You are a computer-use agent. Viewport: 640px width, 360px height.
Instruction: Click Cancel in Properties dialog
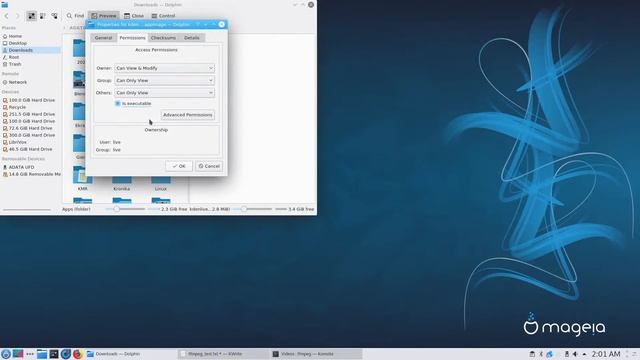point(209,166)
